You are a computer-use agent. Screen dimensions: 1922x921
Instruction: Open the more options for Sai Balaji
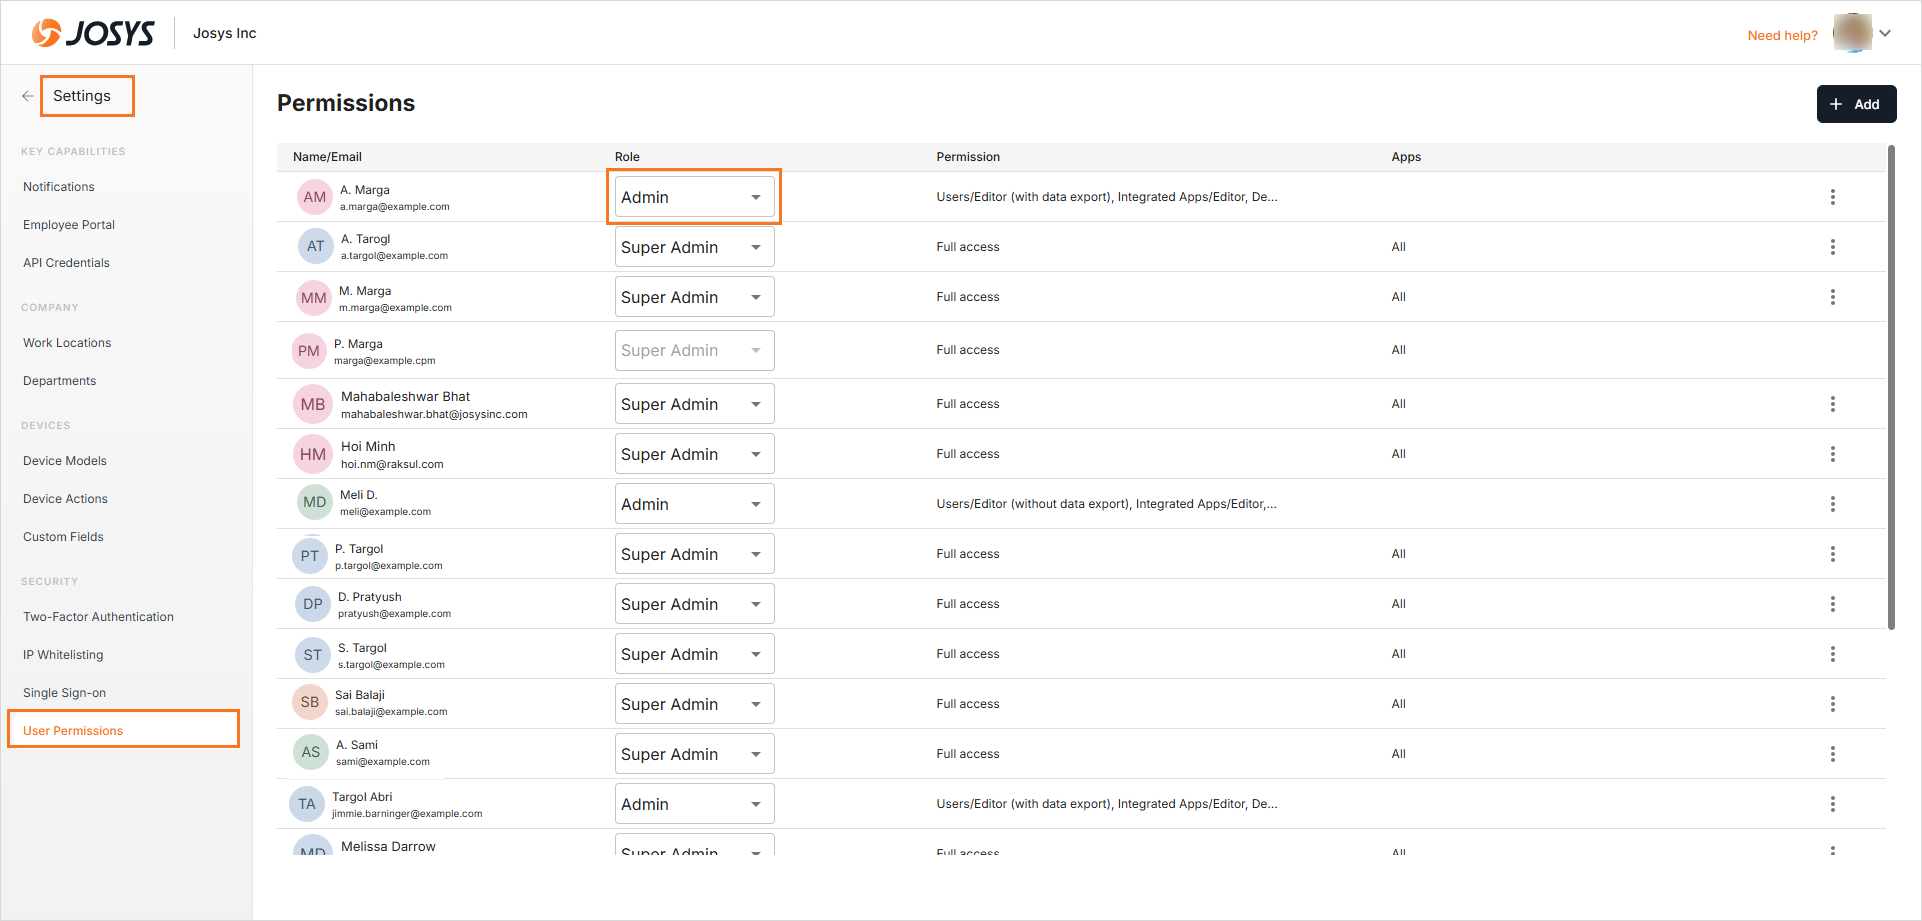pyautogui.click(x=1832, y=704)
